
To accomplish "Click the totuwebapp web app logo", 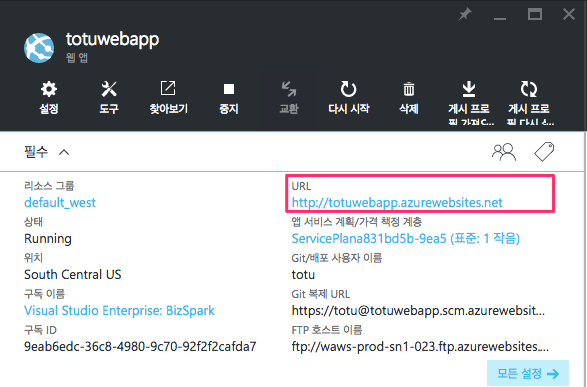I will [x=39, y=48].
